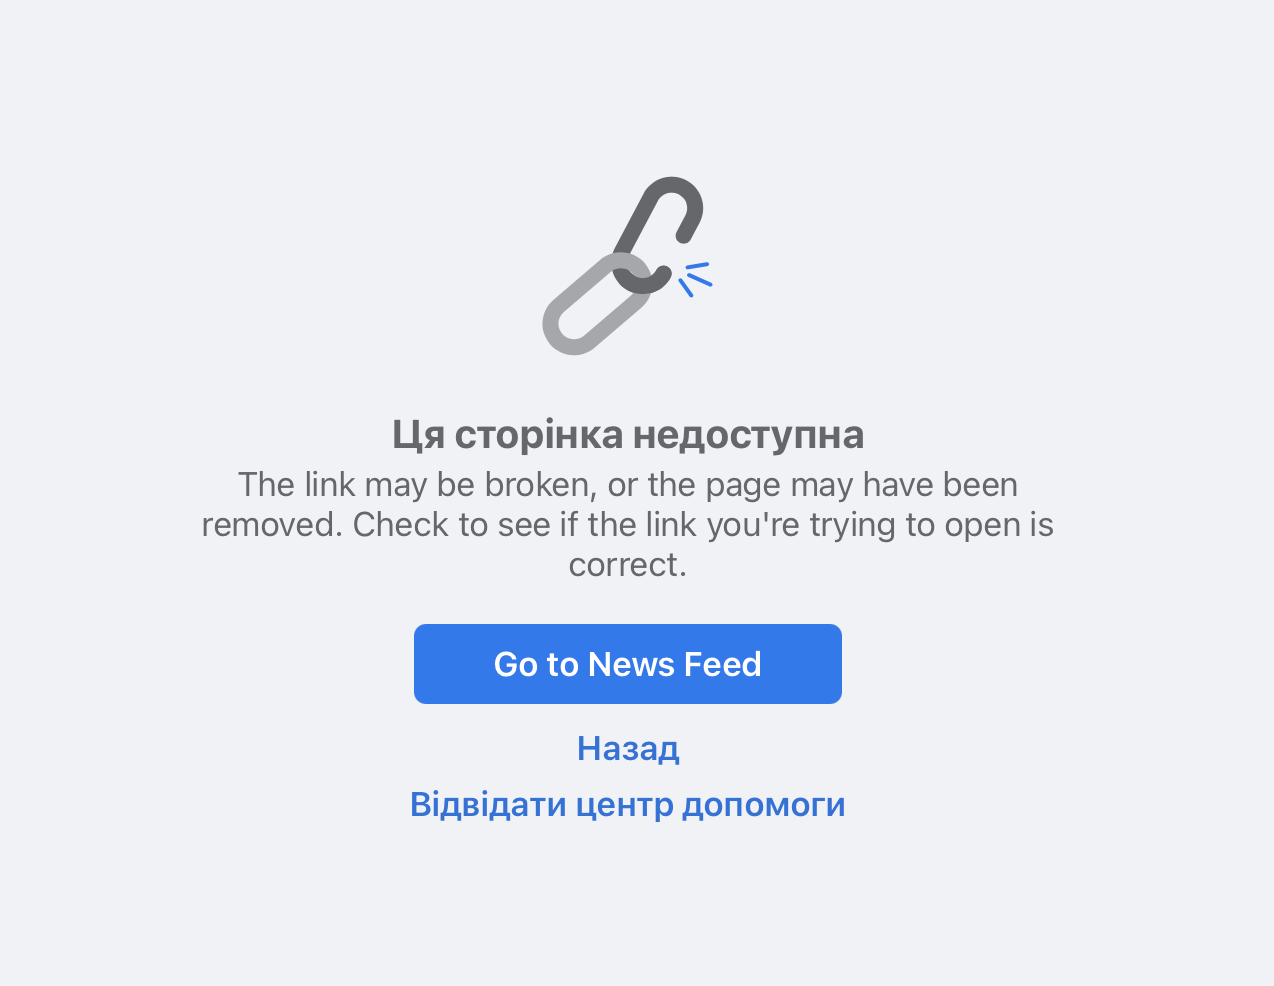This screenshot has width=1274, height=986.
Task: Return to News Feed via blue button
Action: (x=628, y=664)
